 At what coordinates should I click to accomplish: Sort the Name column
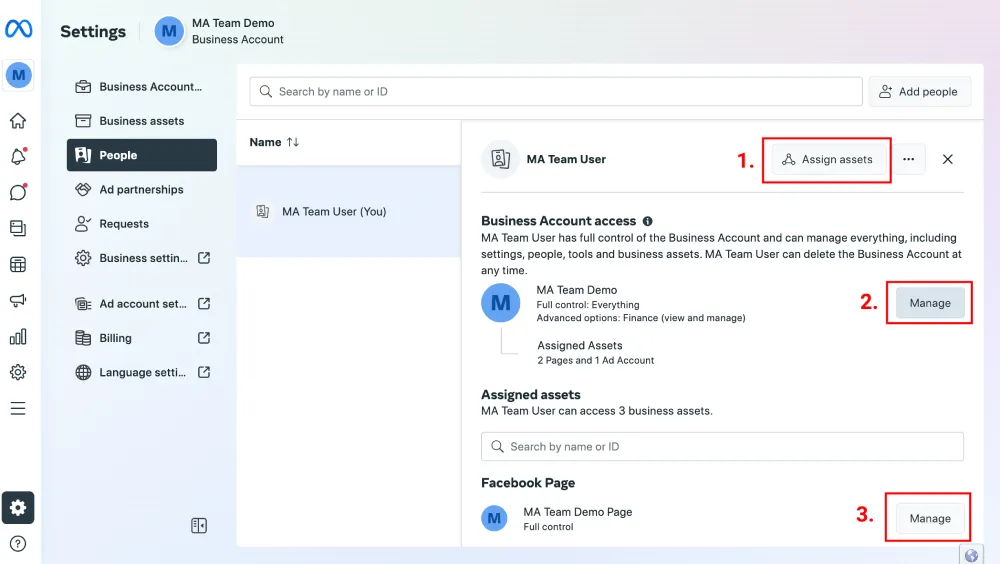[293, 142]
